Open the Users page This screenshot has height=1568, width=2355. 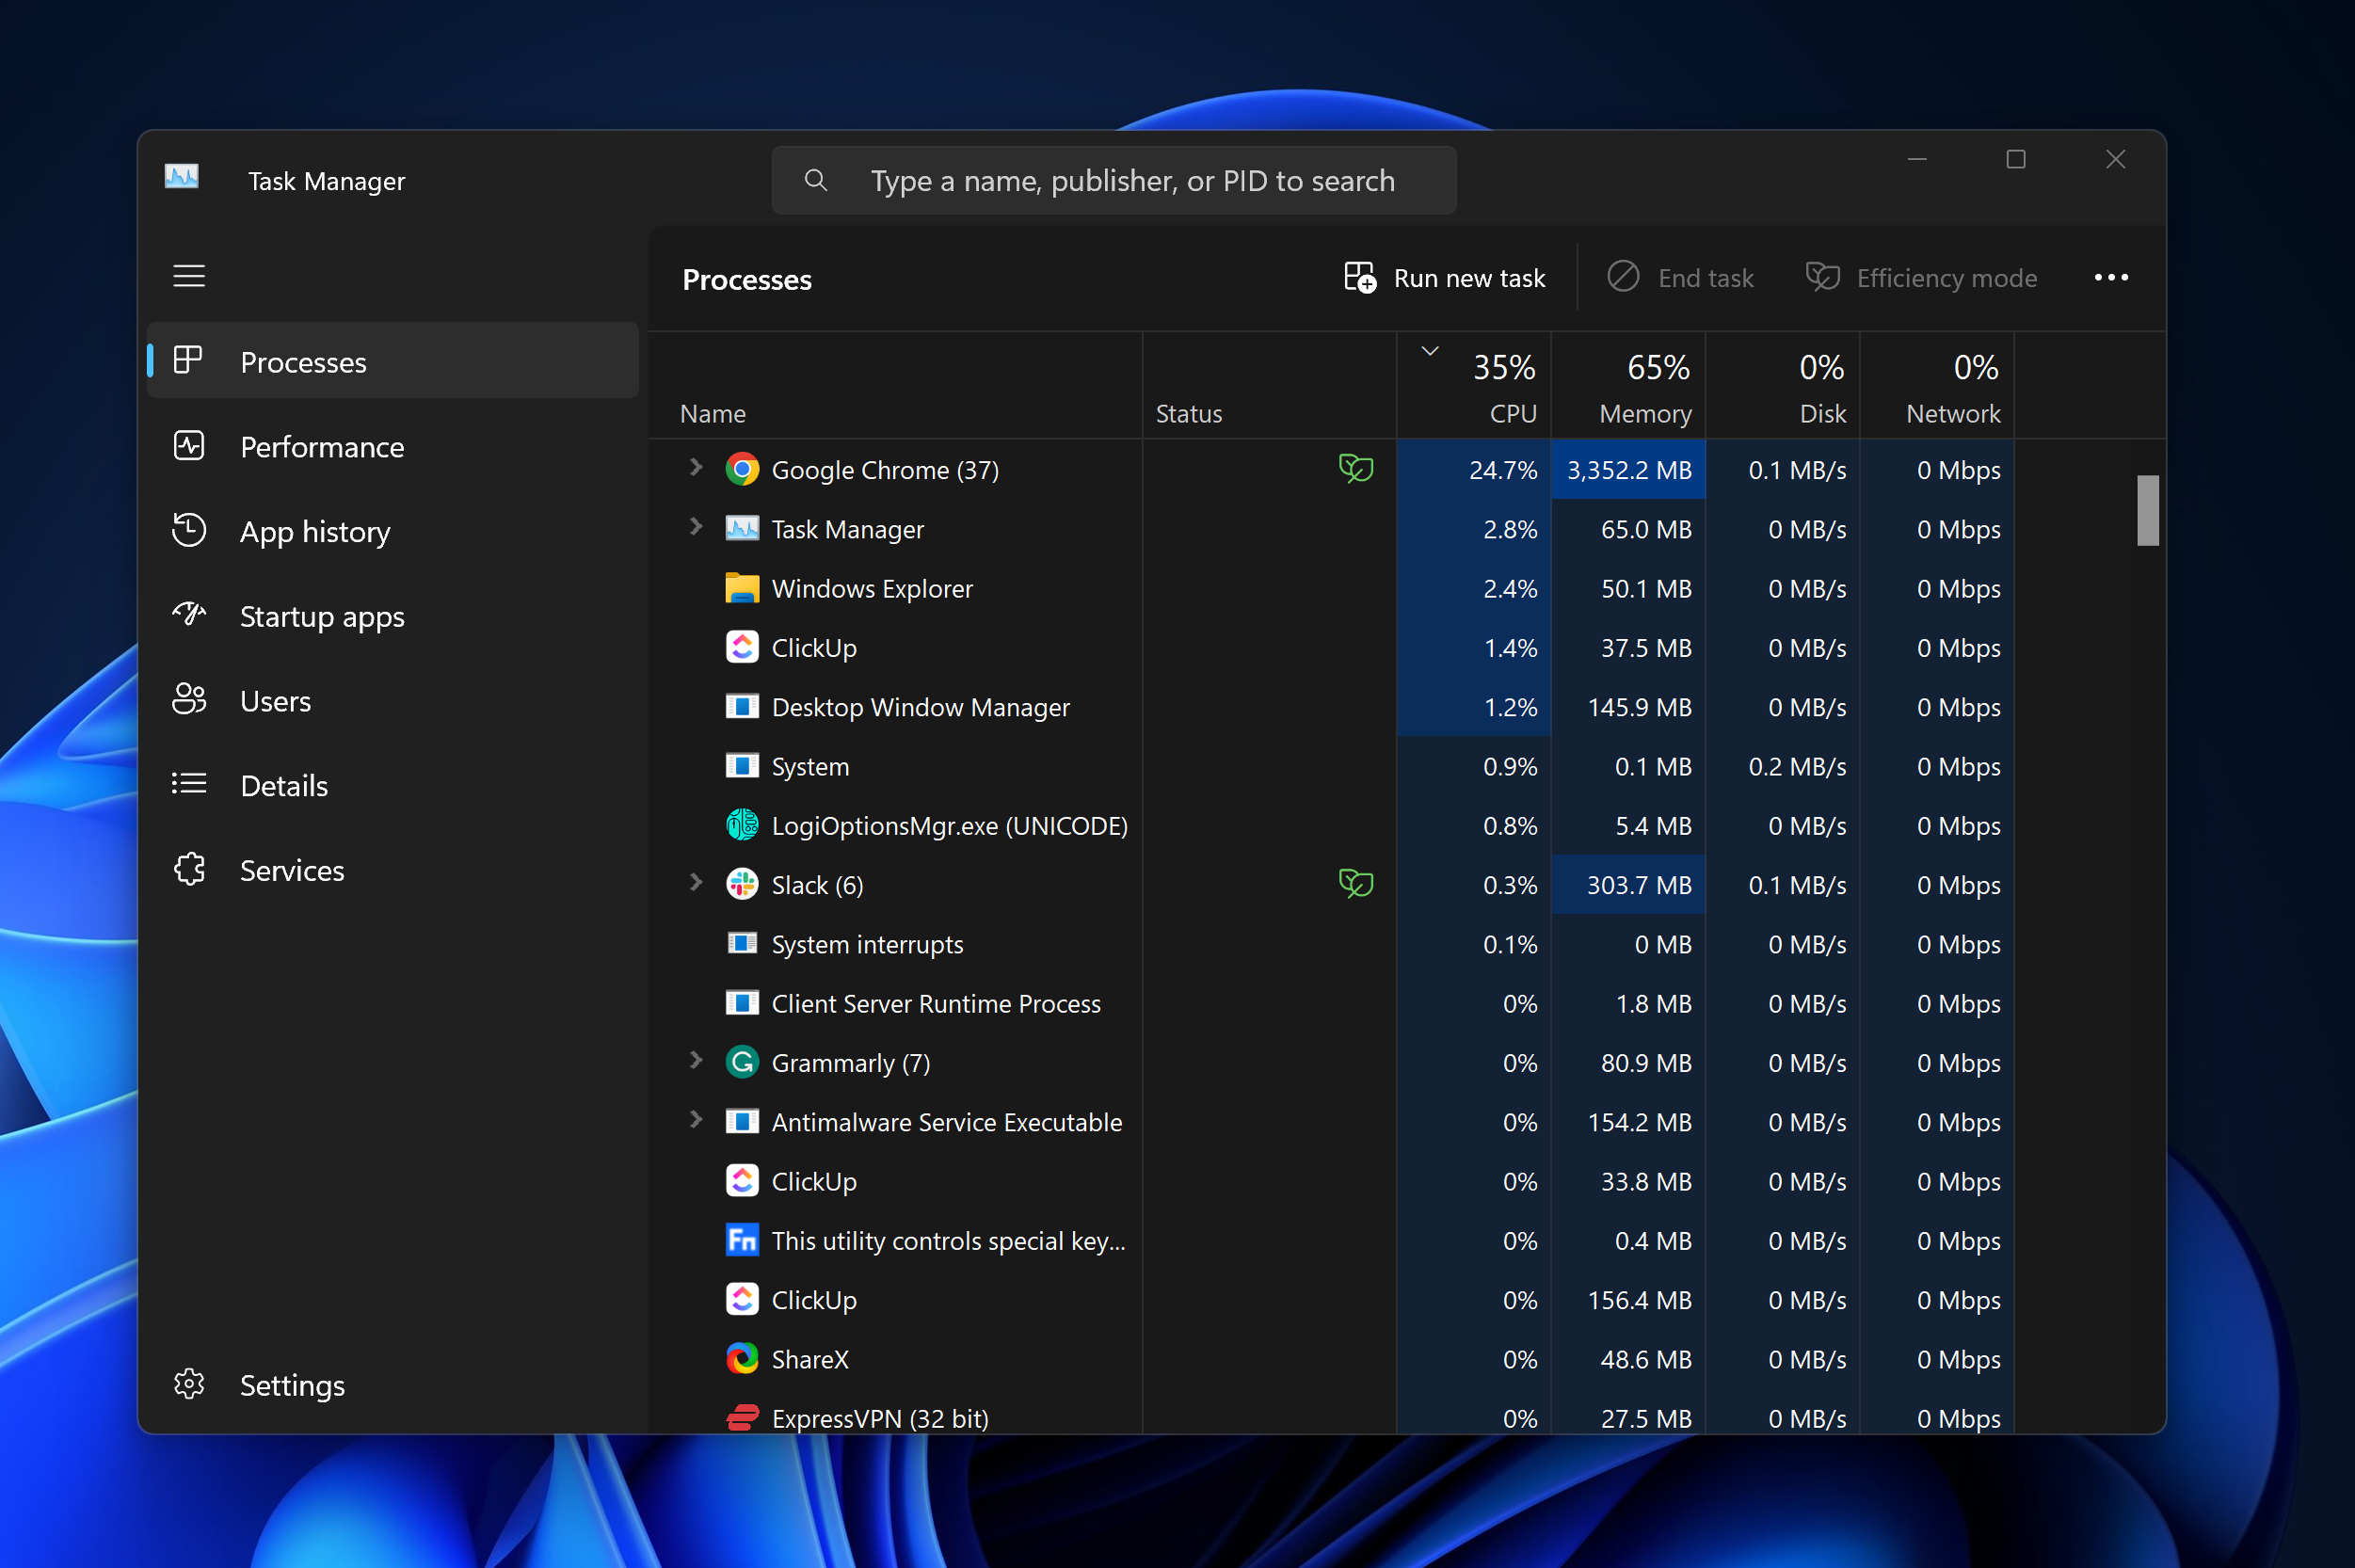(393, 701)
